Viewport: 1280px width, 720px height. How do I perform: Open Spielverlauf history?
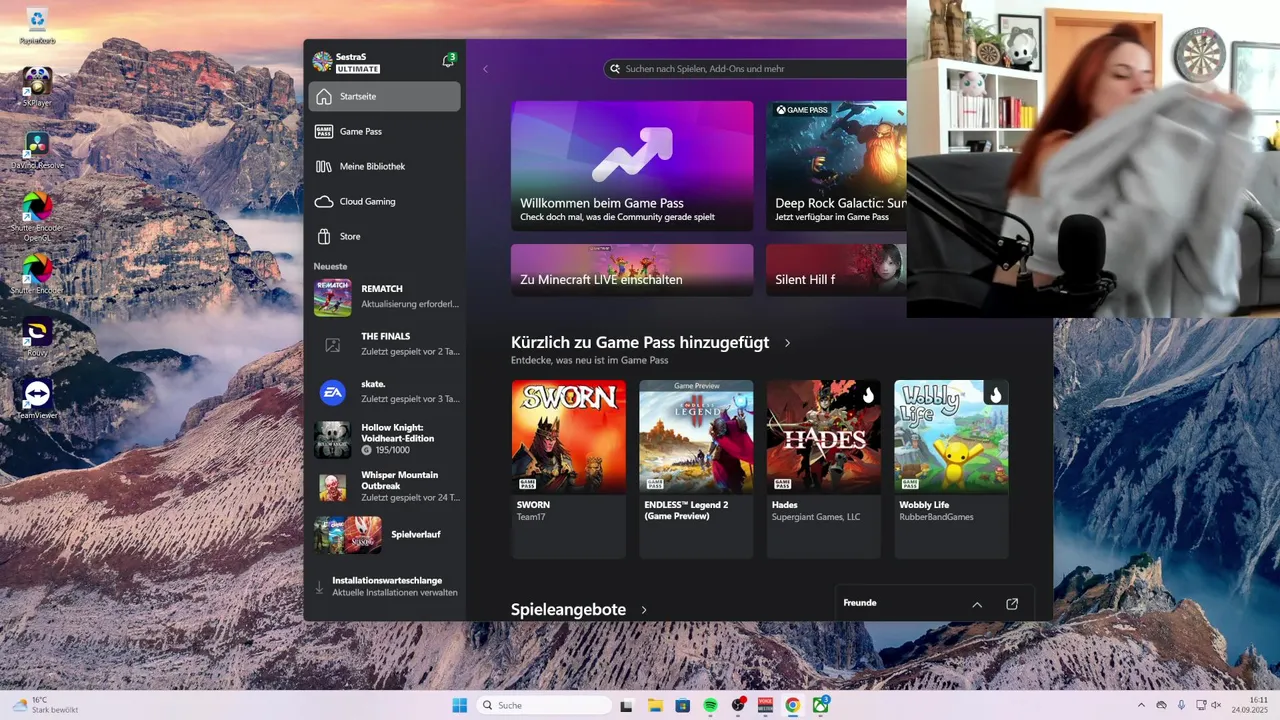(386, 535)
